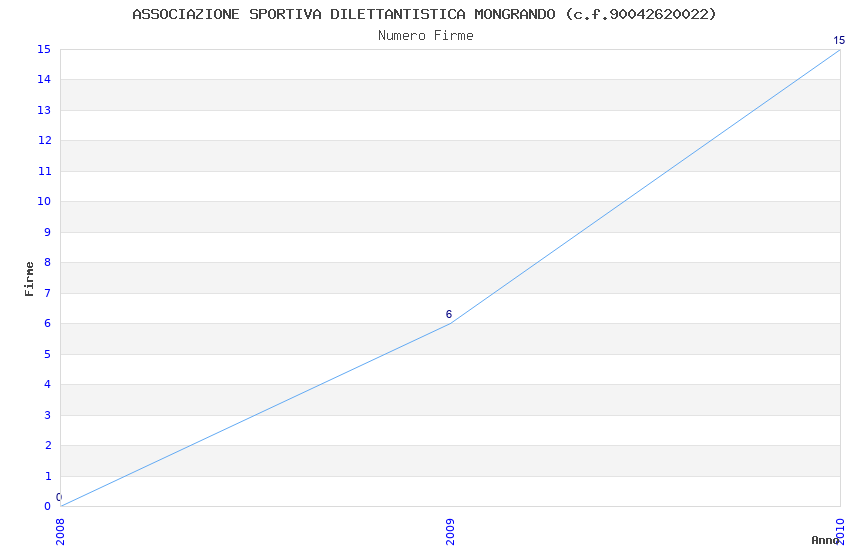The width and height of the screenshot is (850, 550).
Task: Click the y-axis tick label 7
Action: click(x=48, y=293)
